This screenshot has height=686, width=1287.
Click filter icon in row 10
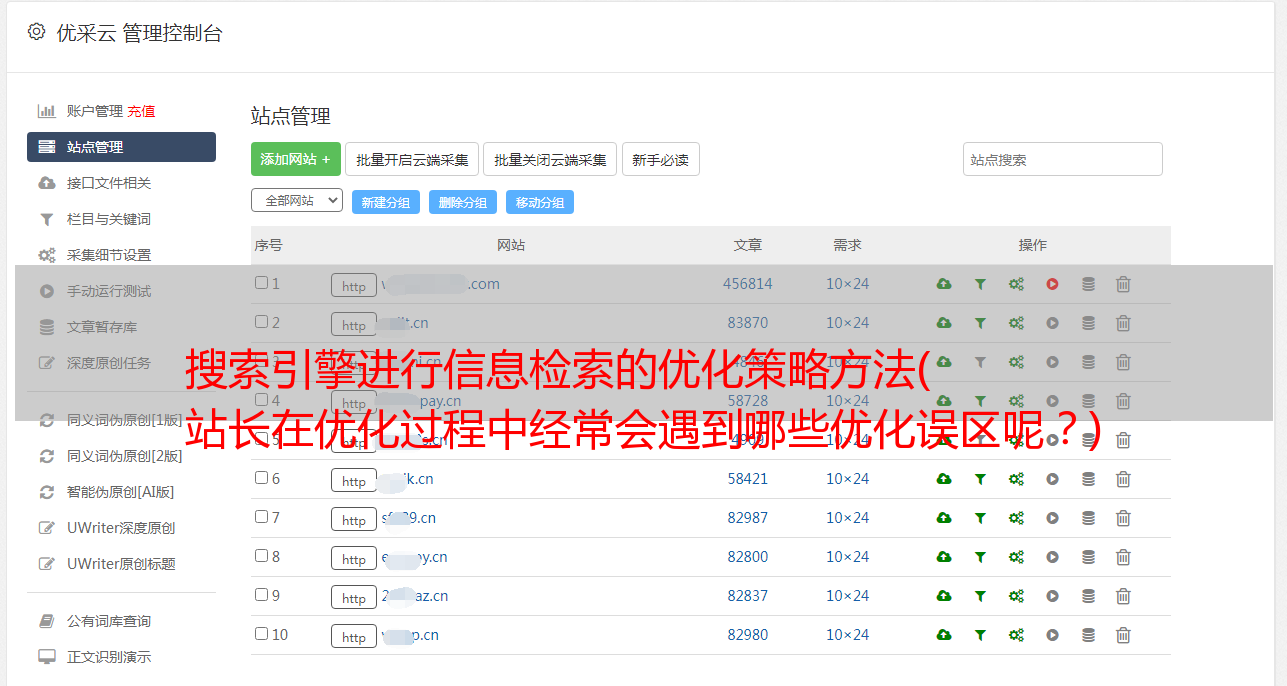coord(980,635)
